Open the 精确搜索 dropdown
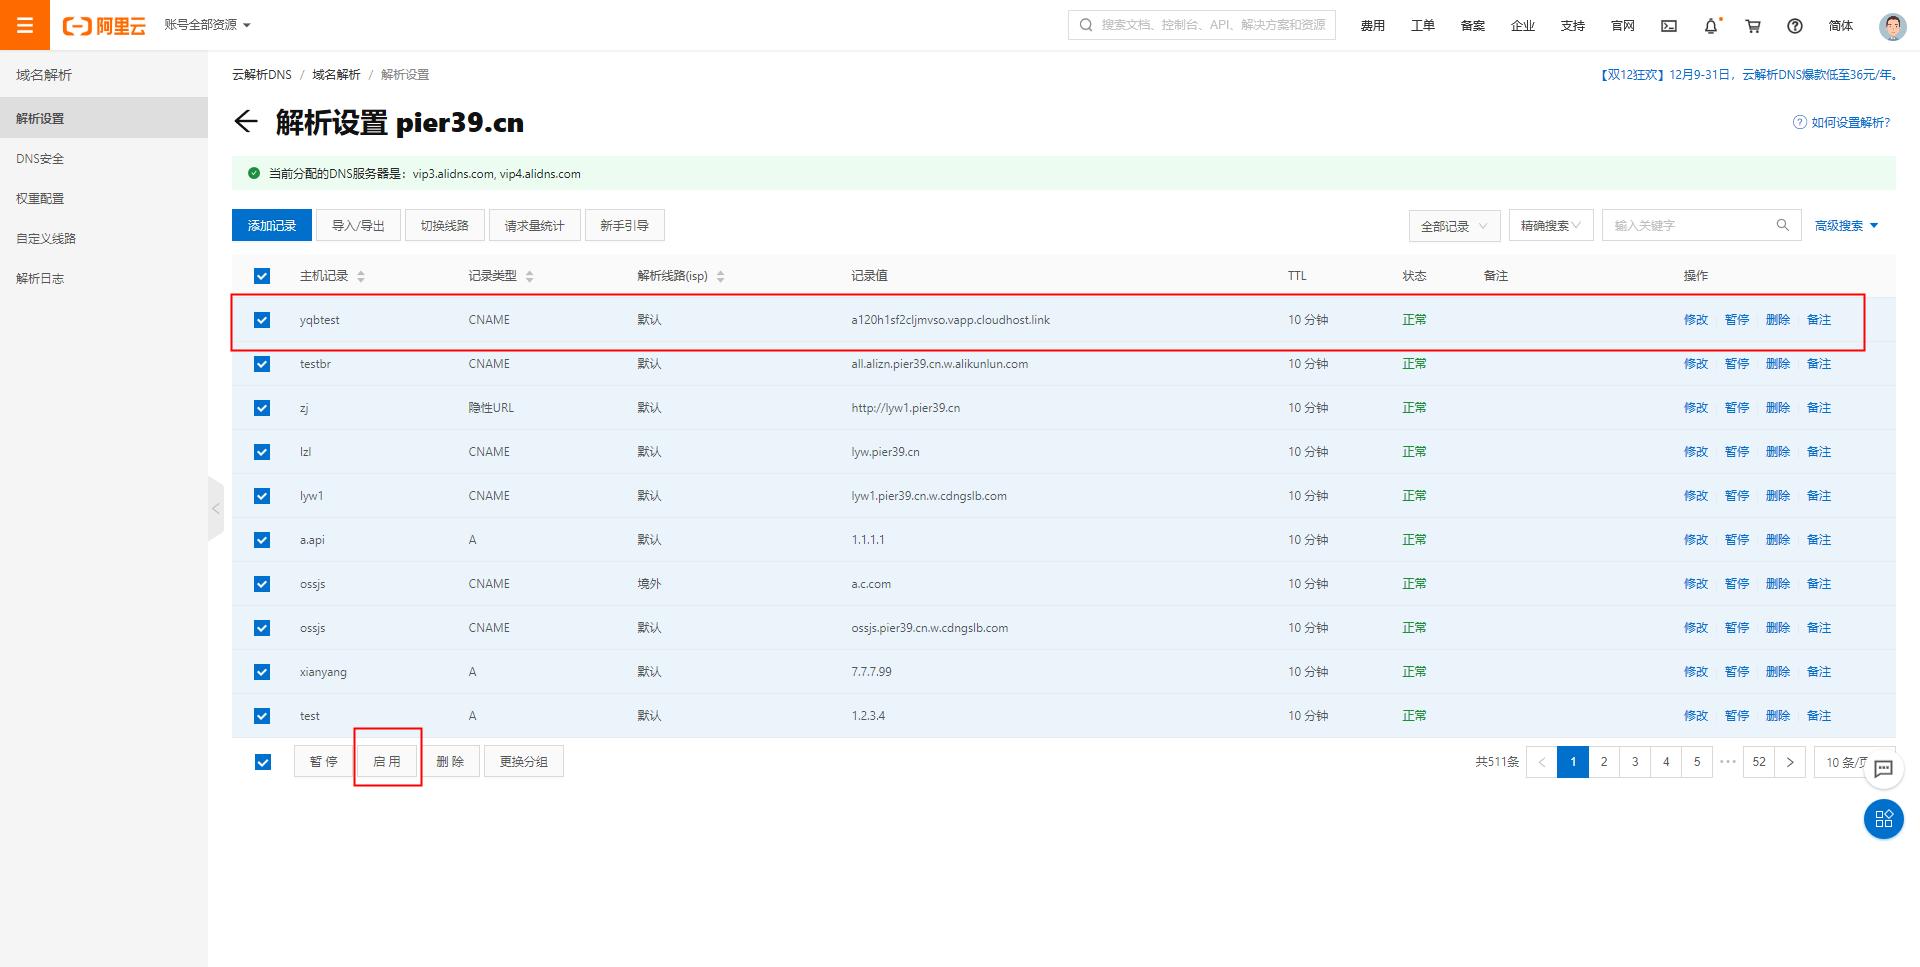1920x967 pixels. 1550,226
